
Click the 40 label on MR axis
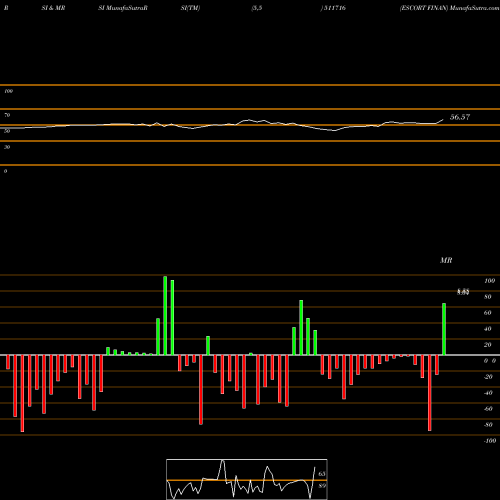(488, 329)
